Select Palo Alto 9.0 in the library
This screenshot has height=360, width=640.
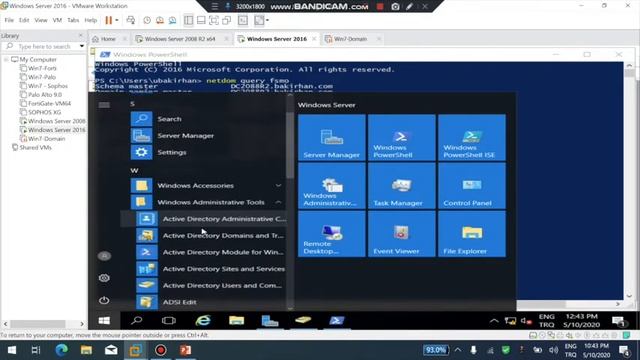coord(45,95)
